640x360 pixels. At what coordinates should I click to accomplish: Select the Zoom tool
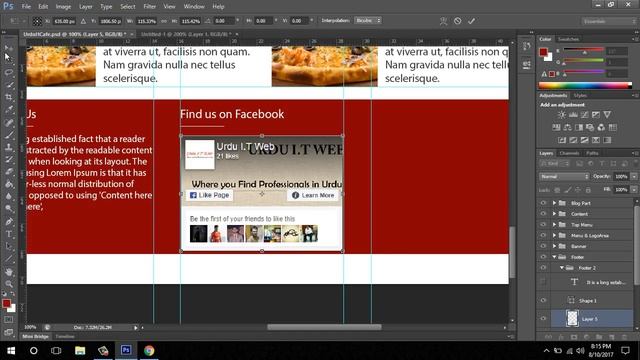tap(9, 284)
